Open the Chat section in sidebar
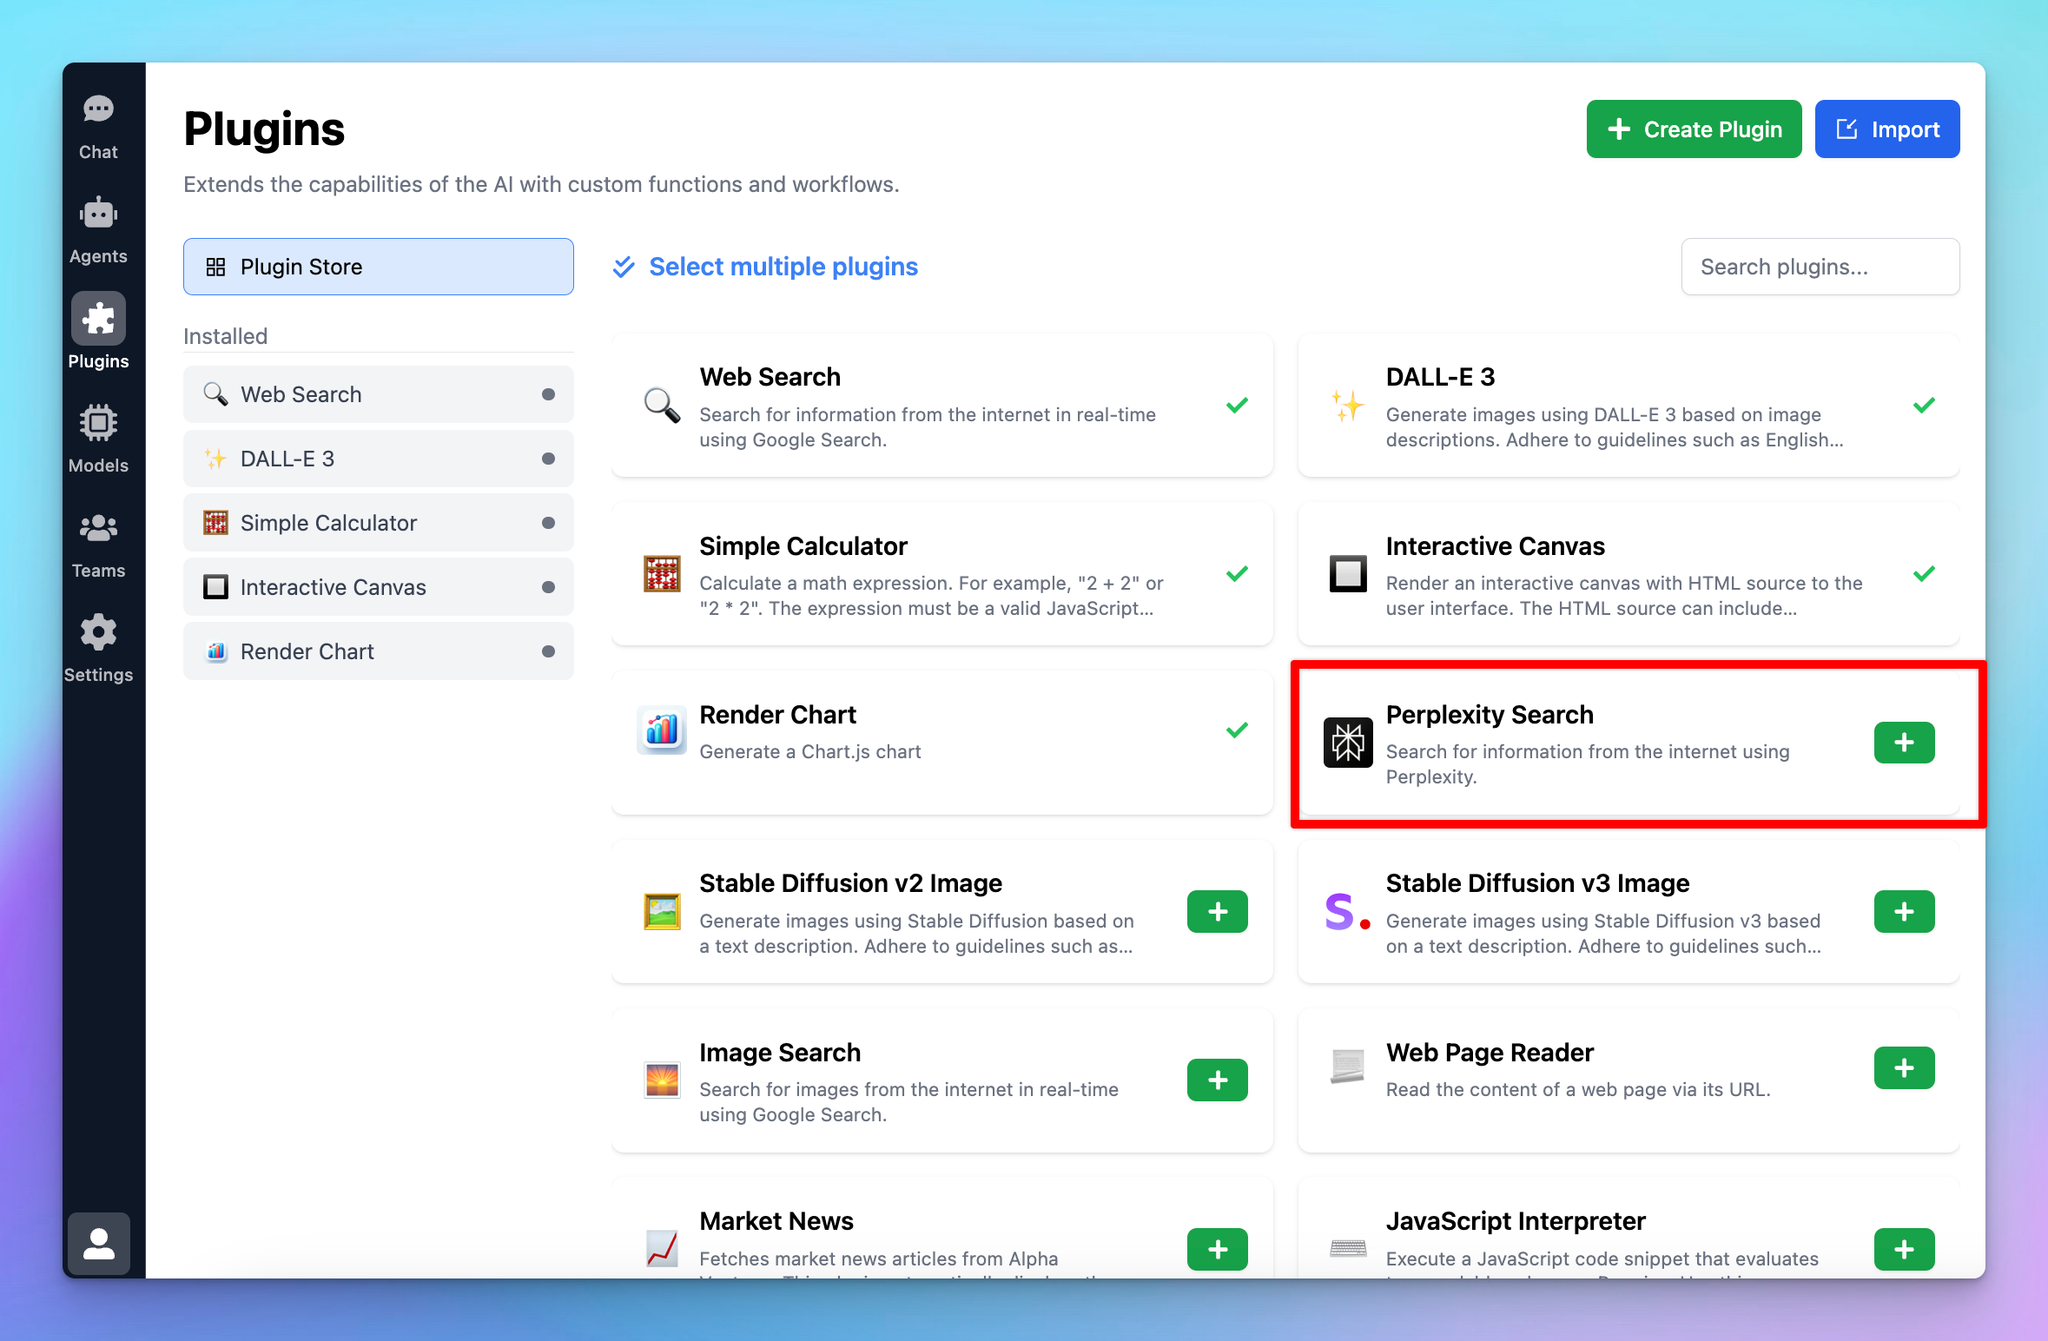 tap(98, 127)
